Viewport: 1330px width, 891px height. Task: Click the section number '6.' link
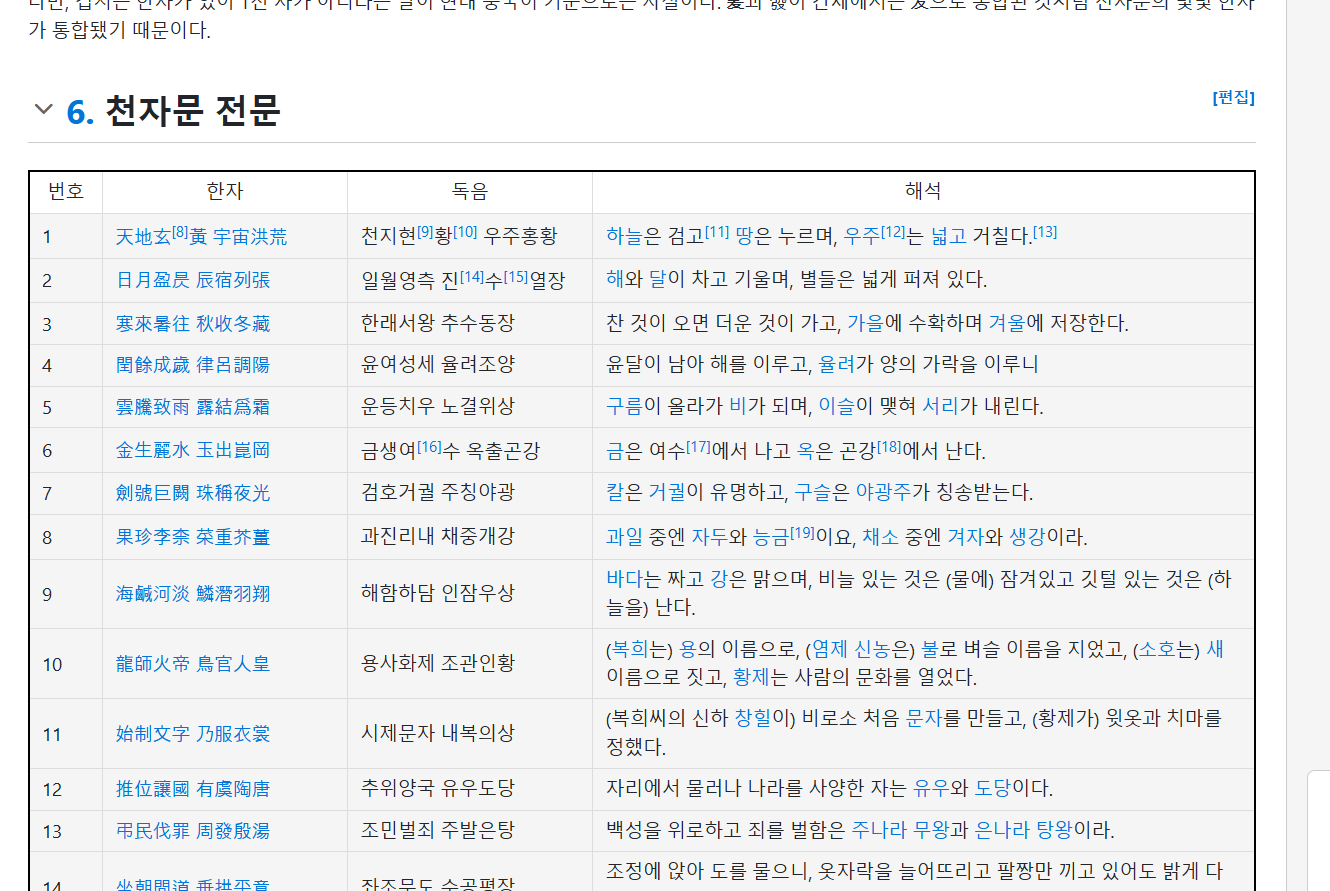coord(80,111)
